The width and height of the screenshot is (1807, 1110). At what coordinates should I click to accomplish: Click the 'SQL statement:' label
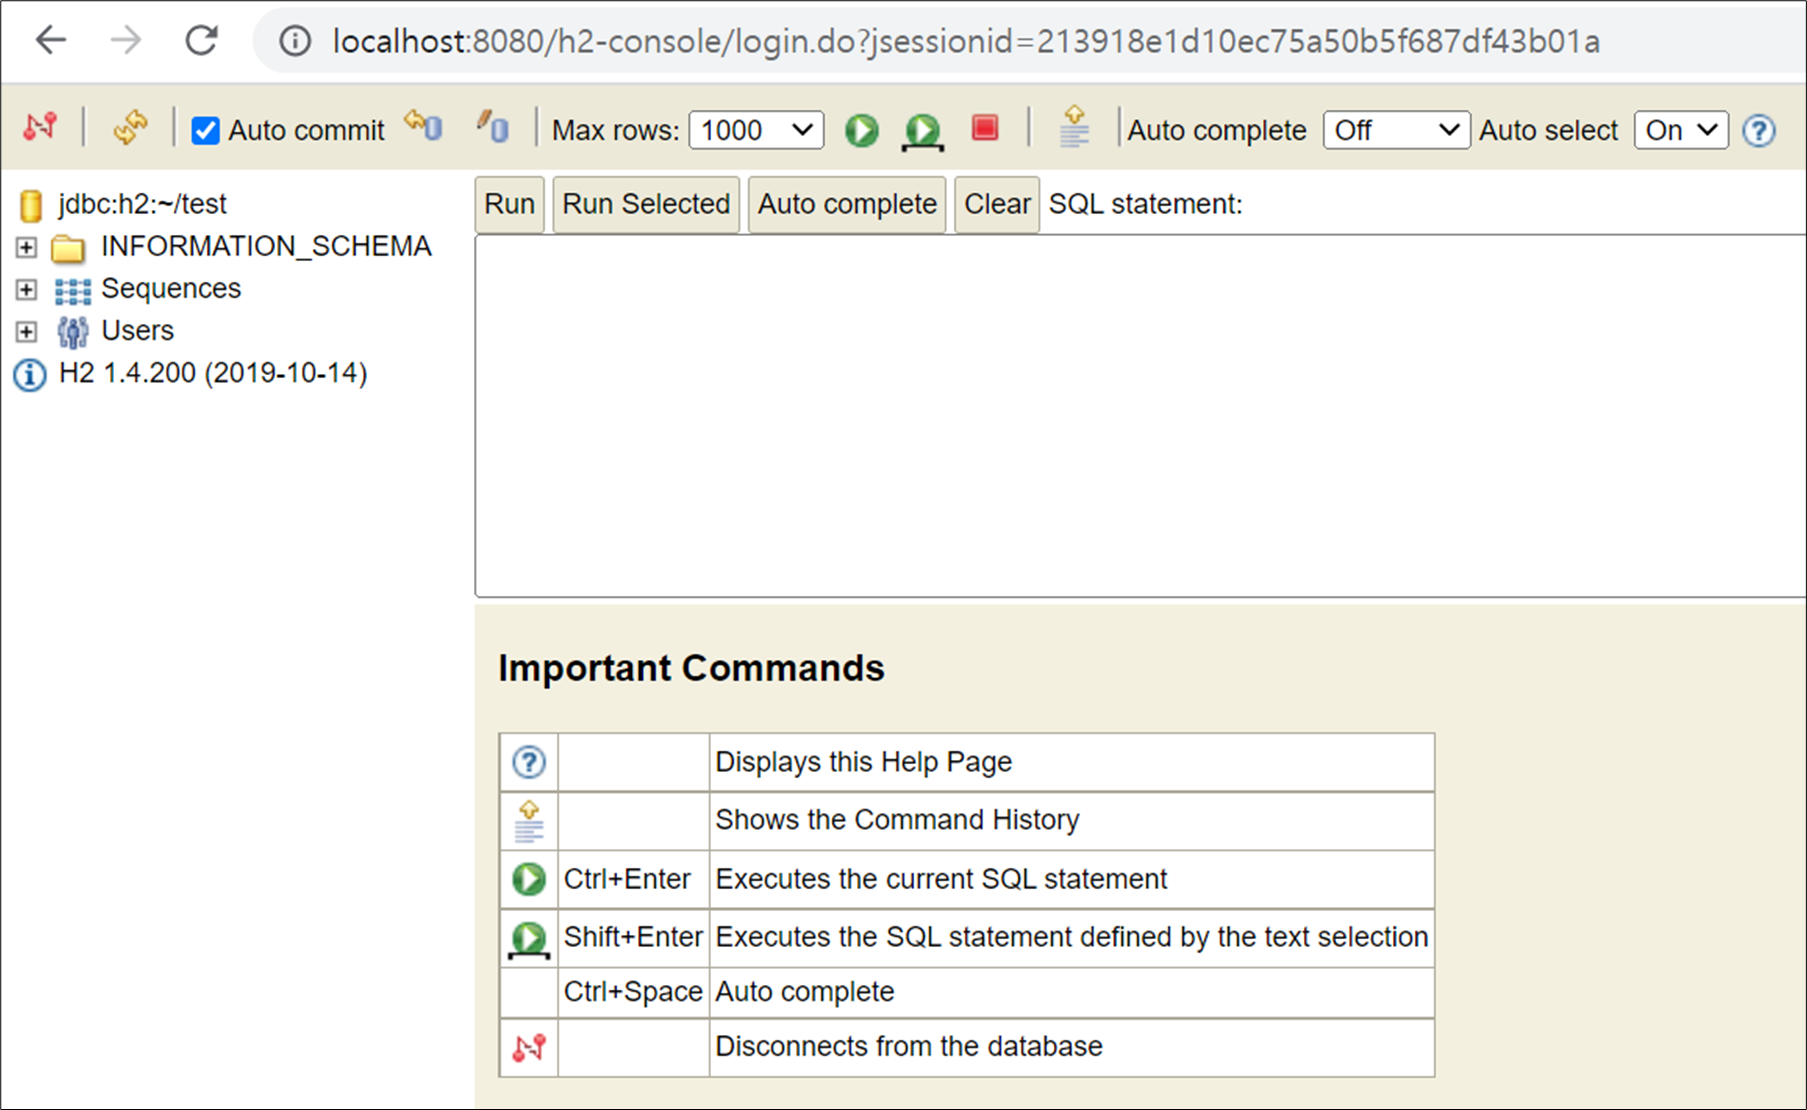1145,204
